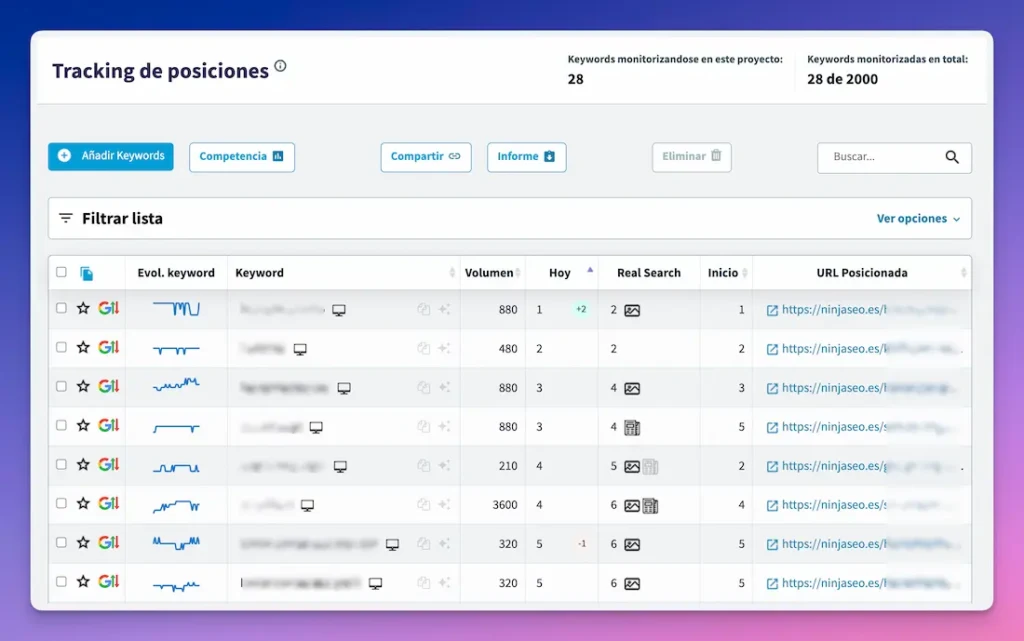Click the news result icon for the 880-volume keyword
This screenshot has height=641, width=1024.
click(x=632, y=427)
